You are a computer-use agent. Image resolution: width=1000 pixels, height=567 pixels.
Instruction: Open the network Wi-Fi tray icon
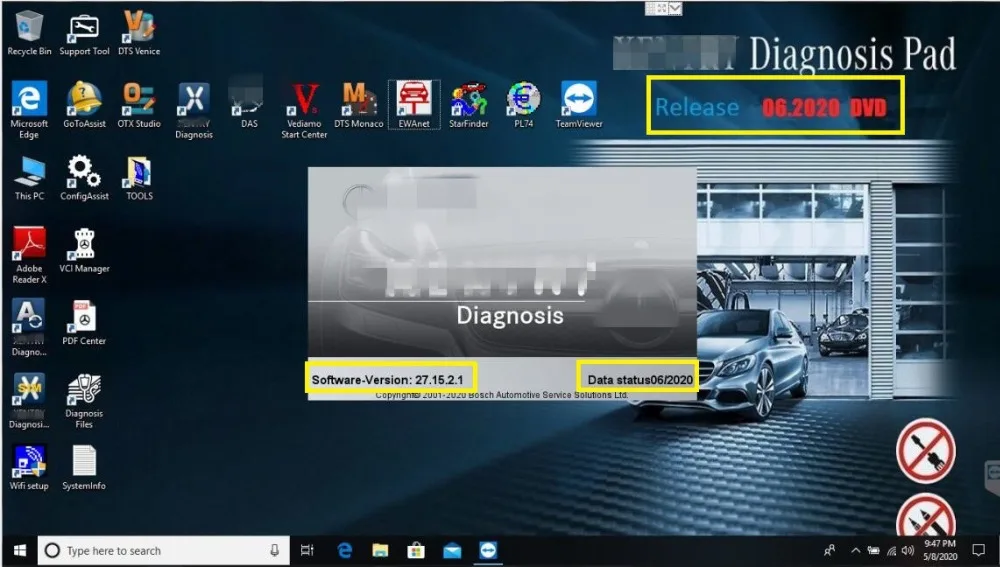(x=891, y=550)
